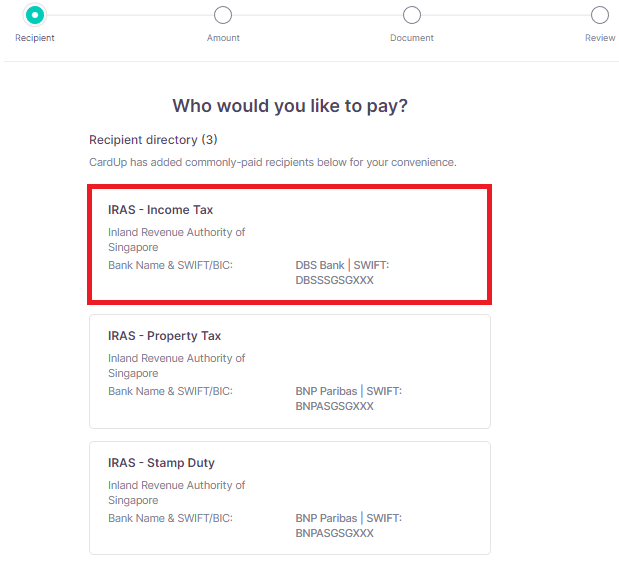Image resolution: width=619 pixels, height=563 pixels.
Task: Click the CardUp commonly-paid recipients note
Action: click(272, 162)
